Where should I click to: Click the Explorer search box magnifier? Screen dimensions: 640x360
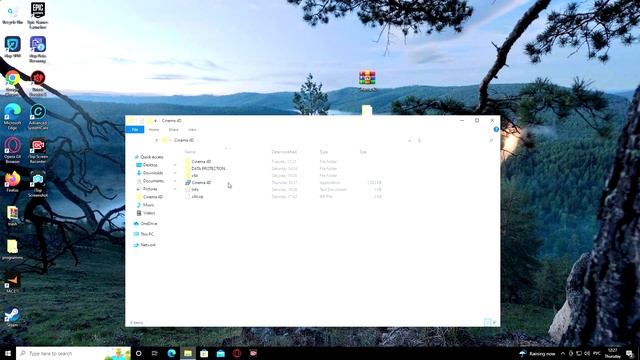click(x=491, y=140)
